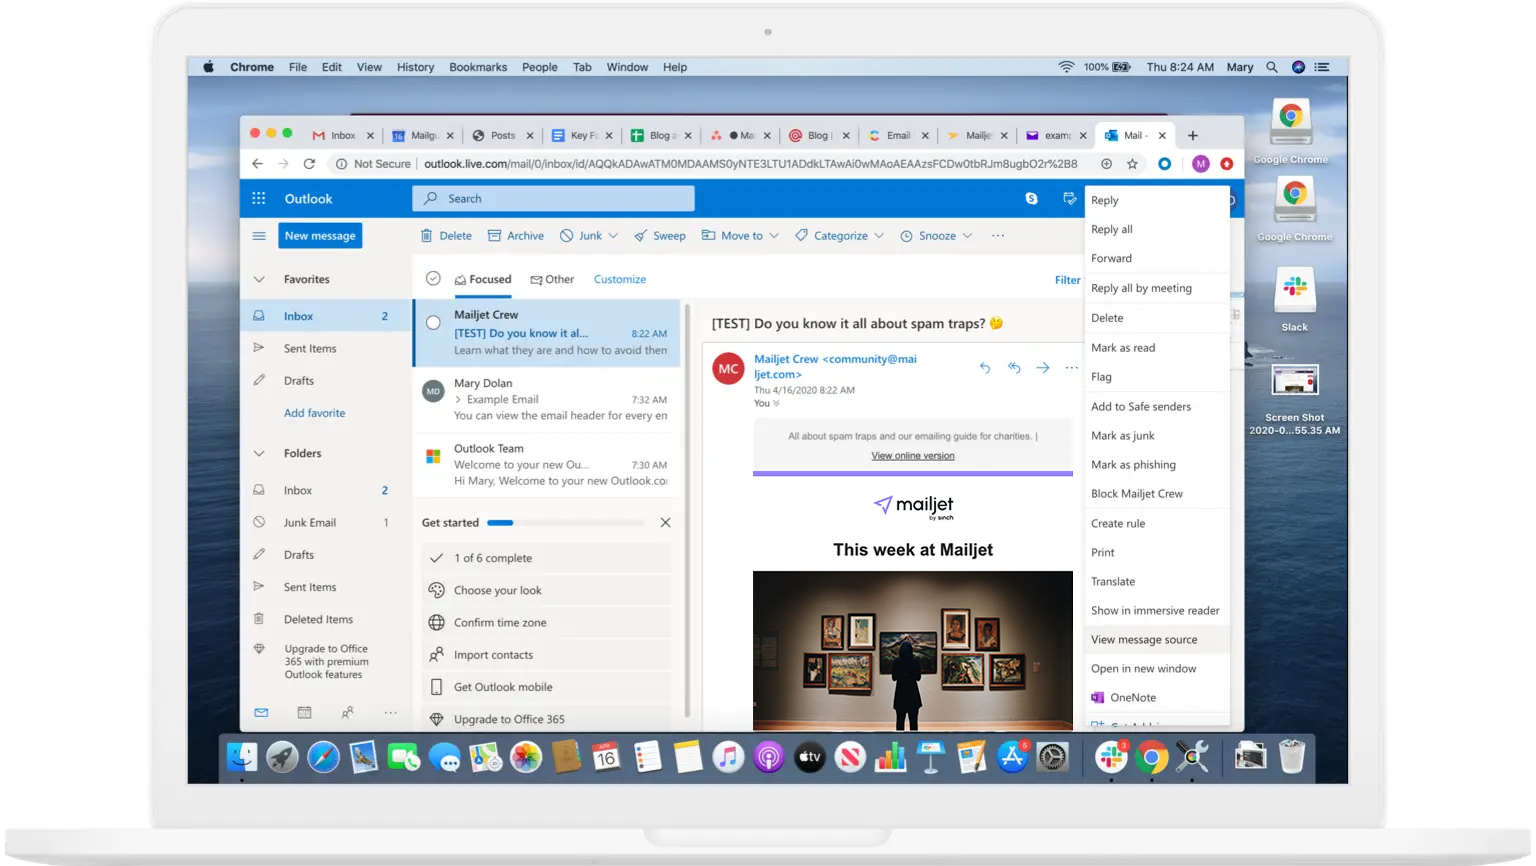Send to OneNote from context menu

point(1157,697)
